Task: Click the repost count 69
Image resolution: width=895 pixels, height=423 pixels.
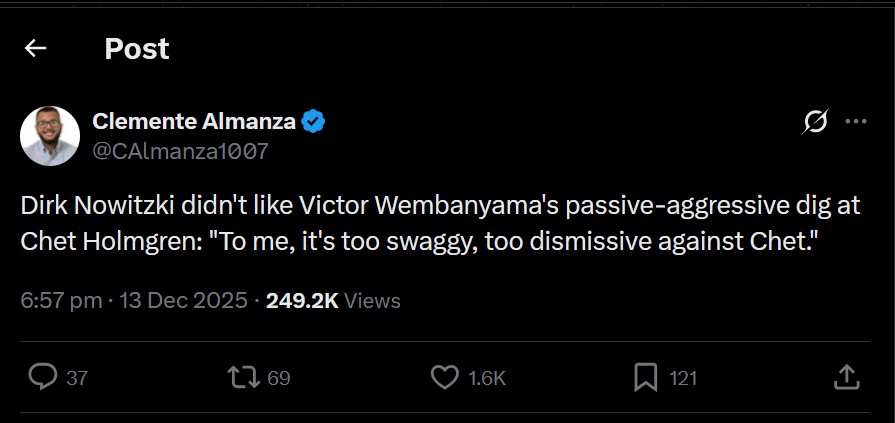Action: (x=279, y=378)
